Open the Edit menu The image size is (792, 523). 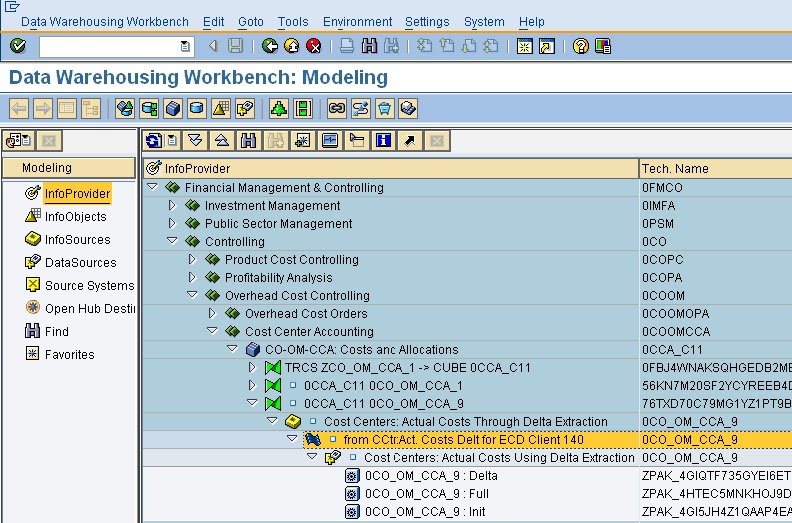214,22
